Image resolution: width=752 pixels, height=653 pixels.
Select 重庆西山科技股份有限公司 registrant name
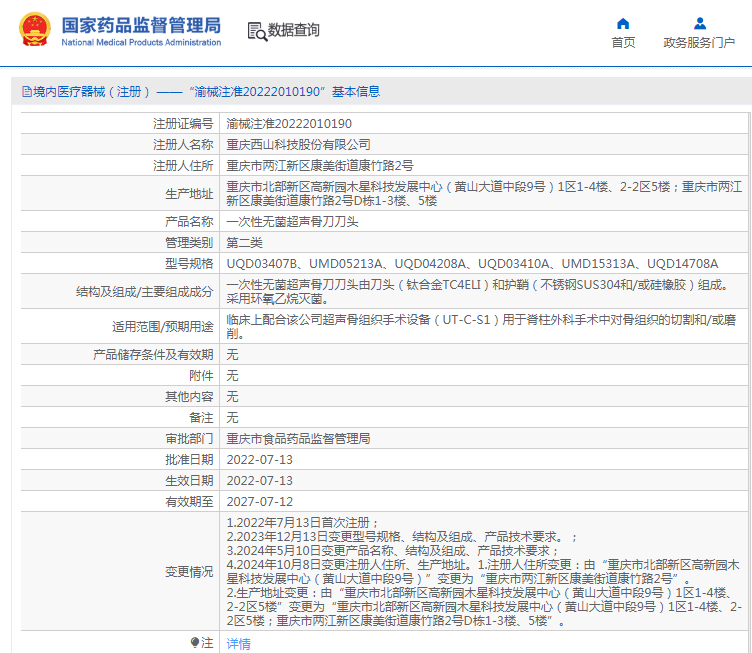pos(298,144)
